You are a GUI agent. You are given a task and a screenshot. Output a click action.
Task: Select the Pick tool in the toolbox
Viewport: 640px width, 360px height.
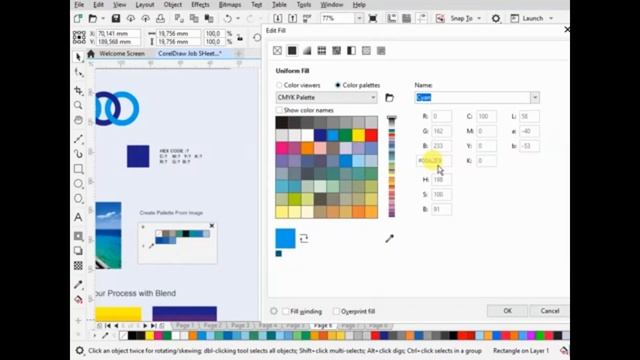click(78, 57)
